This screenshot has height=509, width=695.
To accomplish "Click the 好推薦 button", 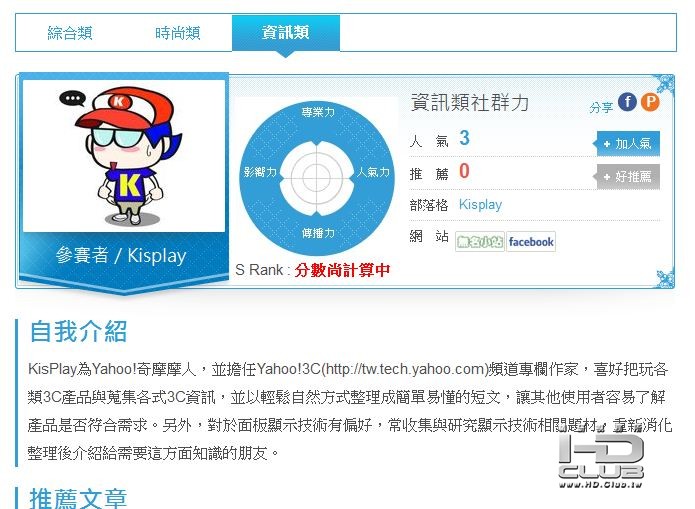I will pos(627,176).
